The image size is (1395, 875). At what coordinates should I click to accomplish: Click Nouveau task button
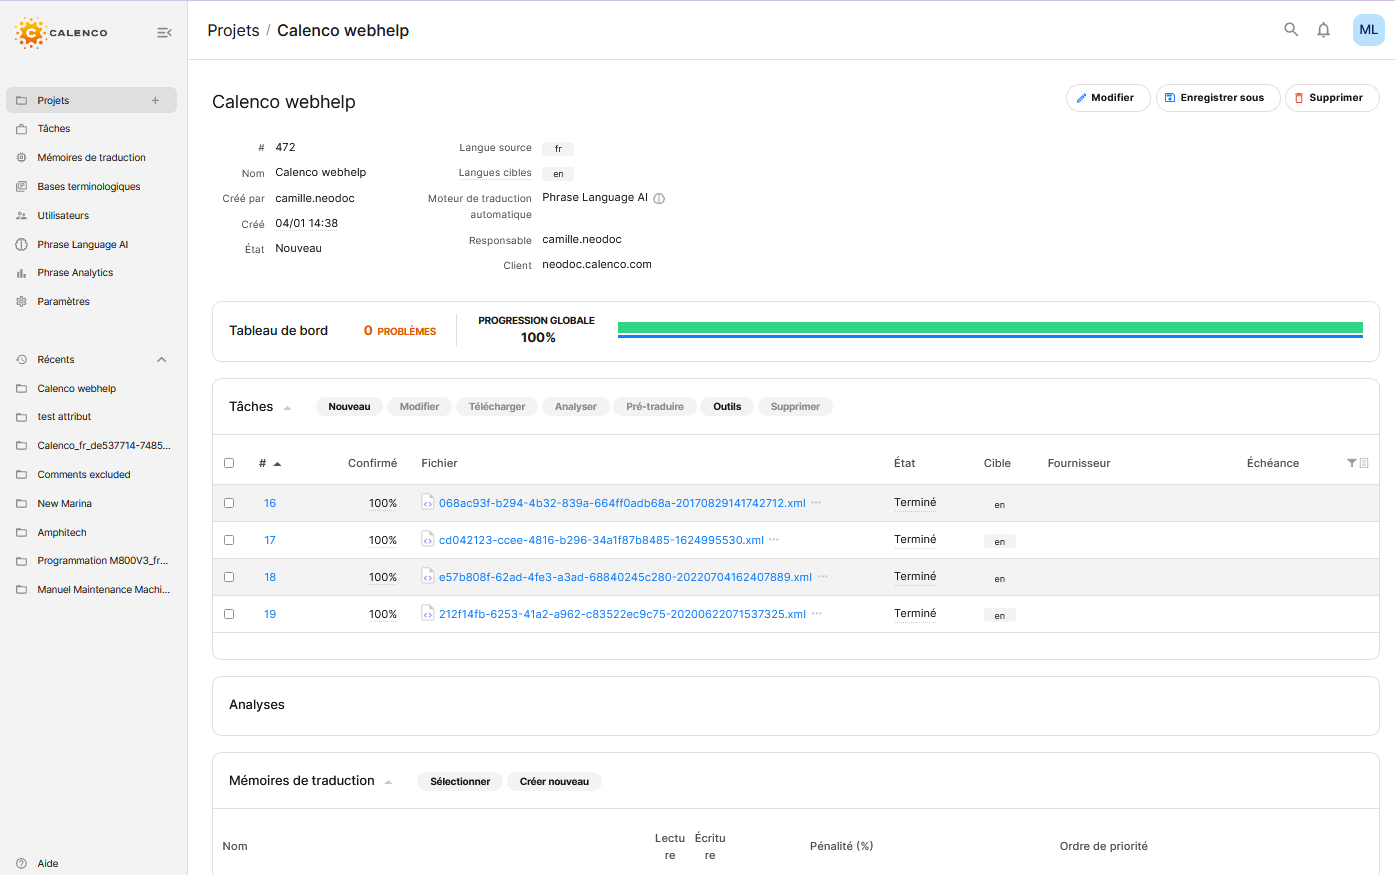point(349,407)
